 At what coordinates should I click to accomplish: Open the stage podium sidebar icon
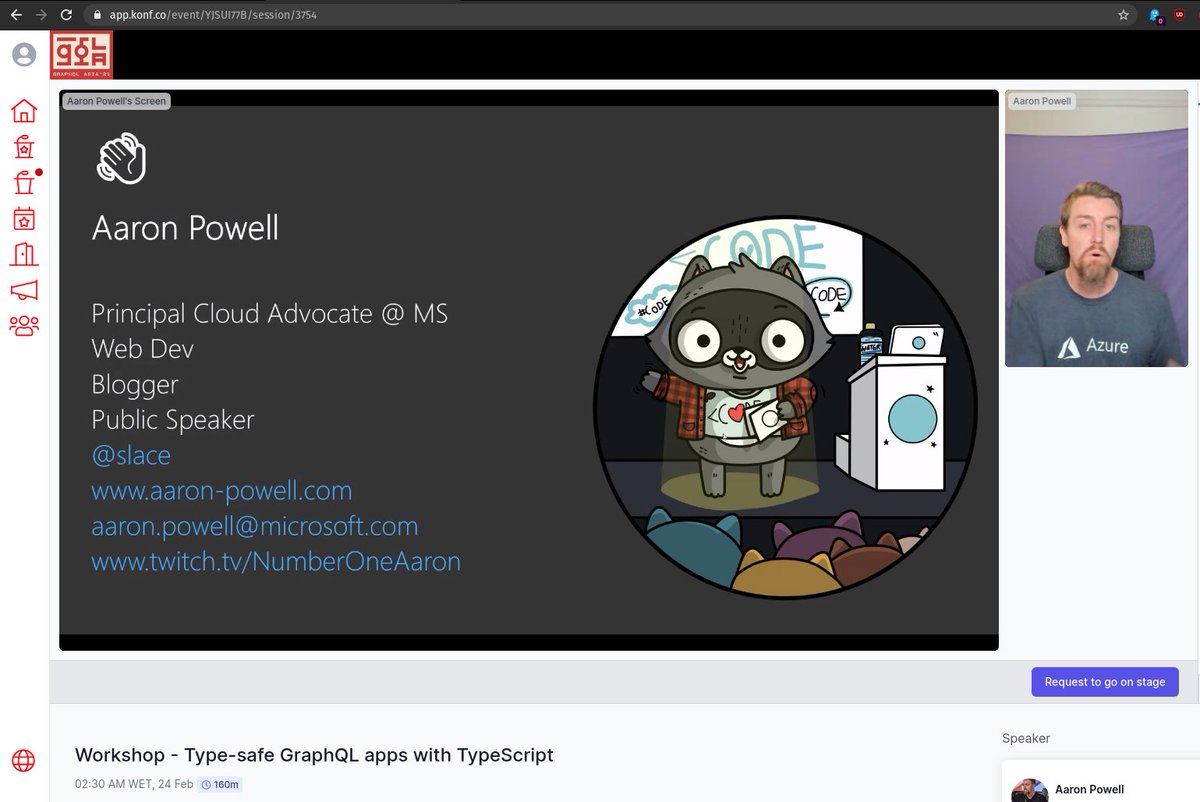[x=24, y=147]
